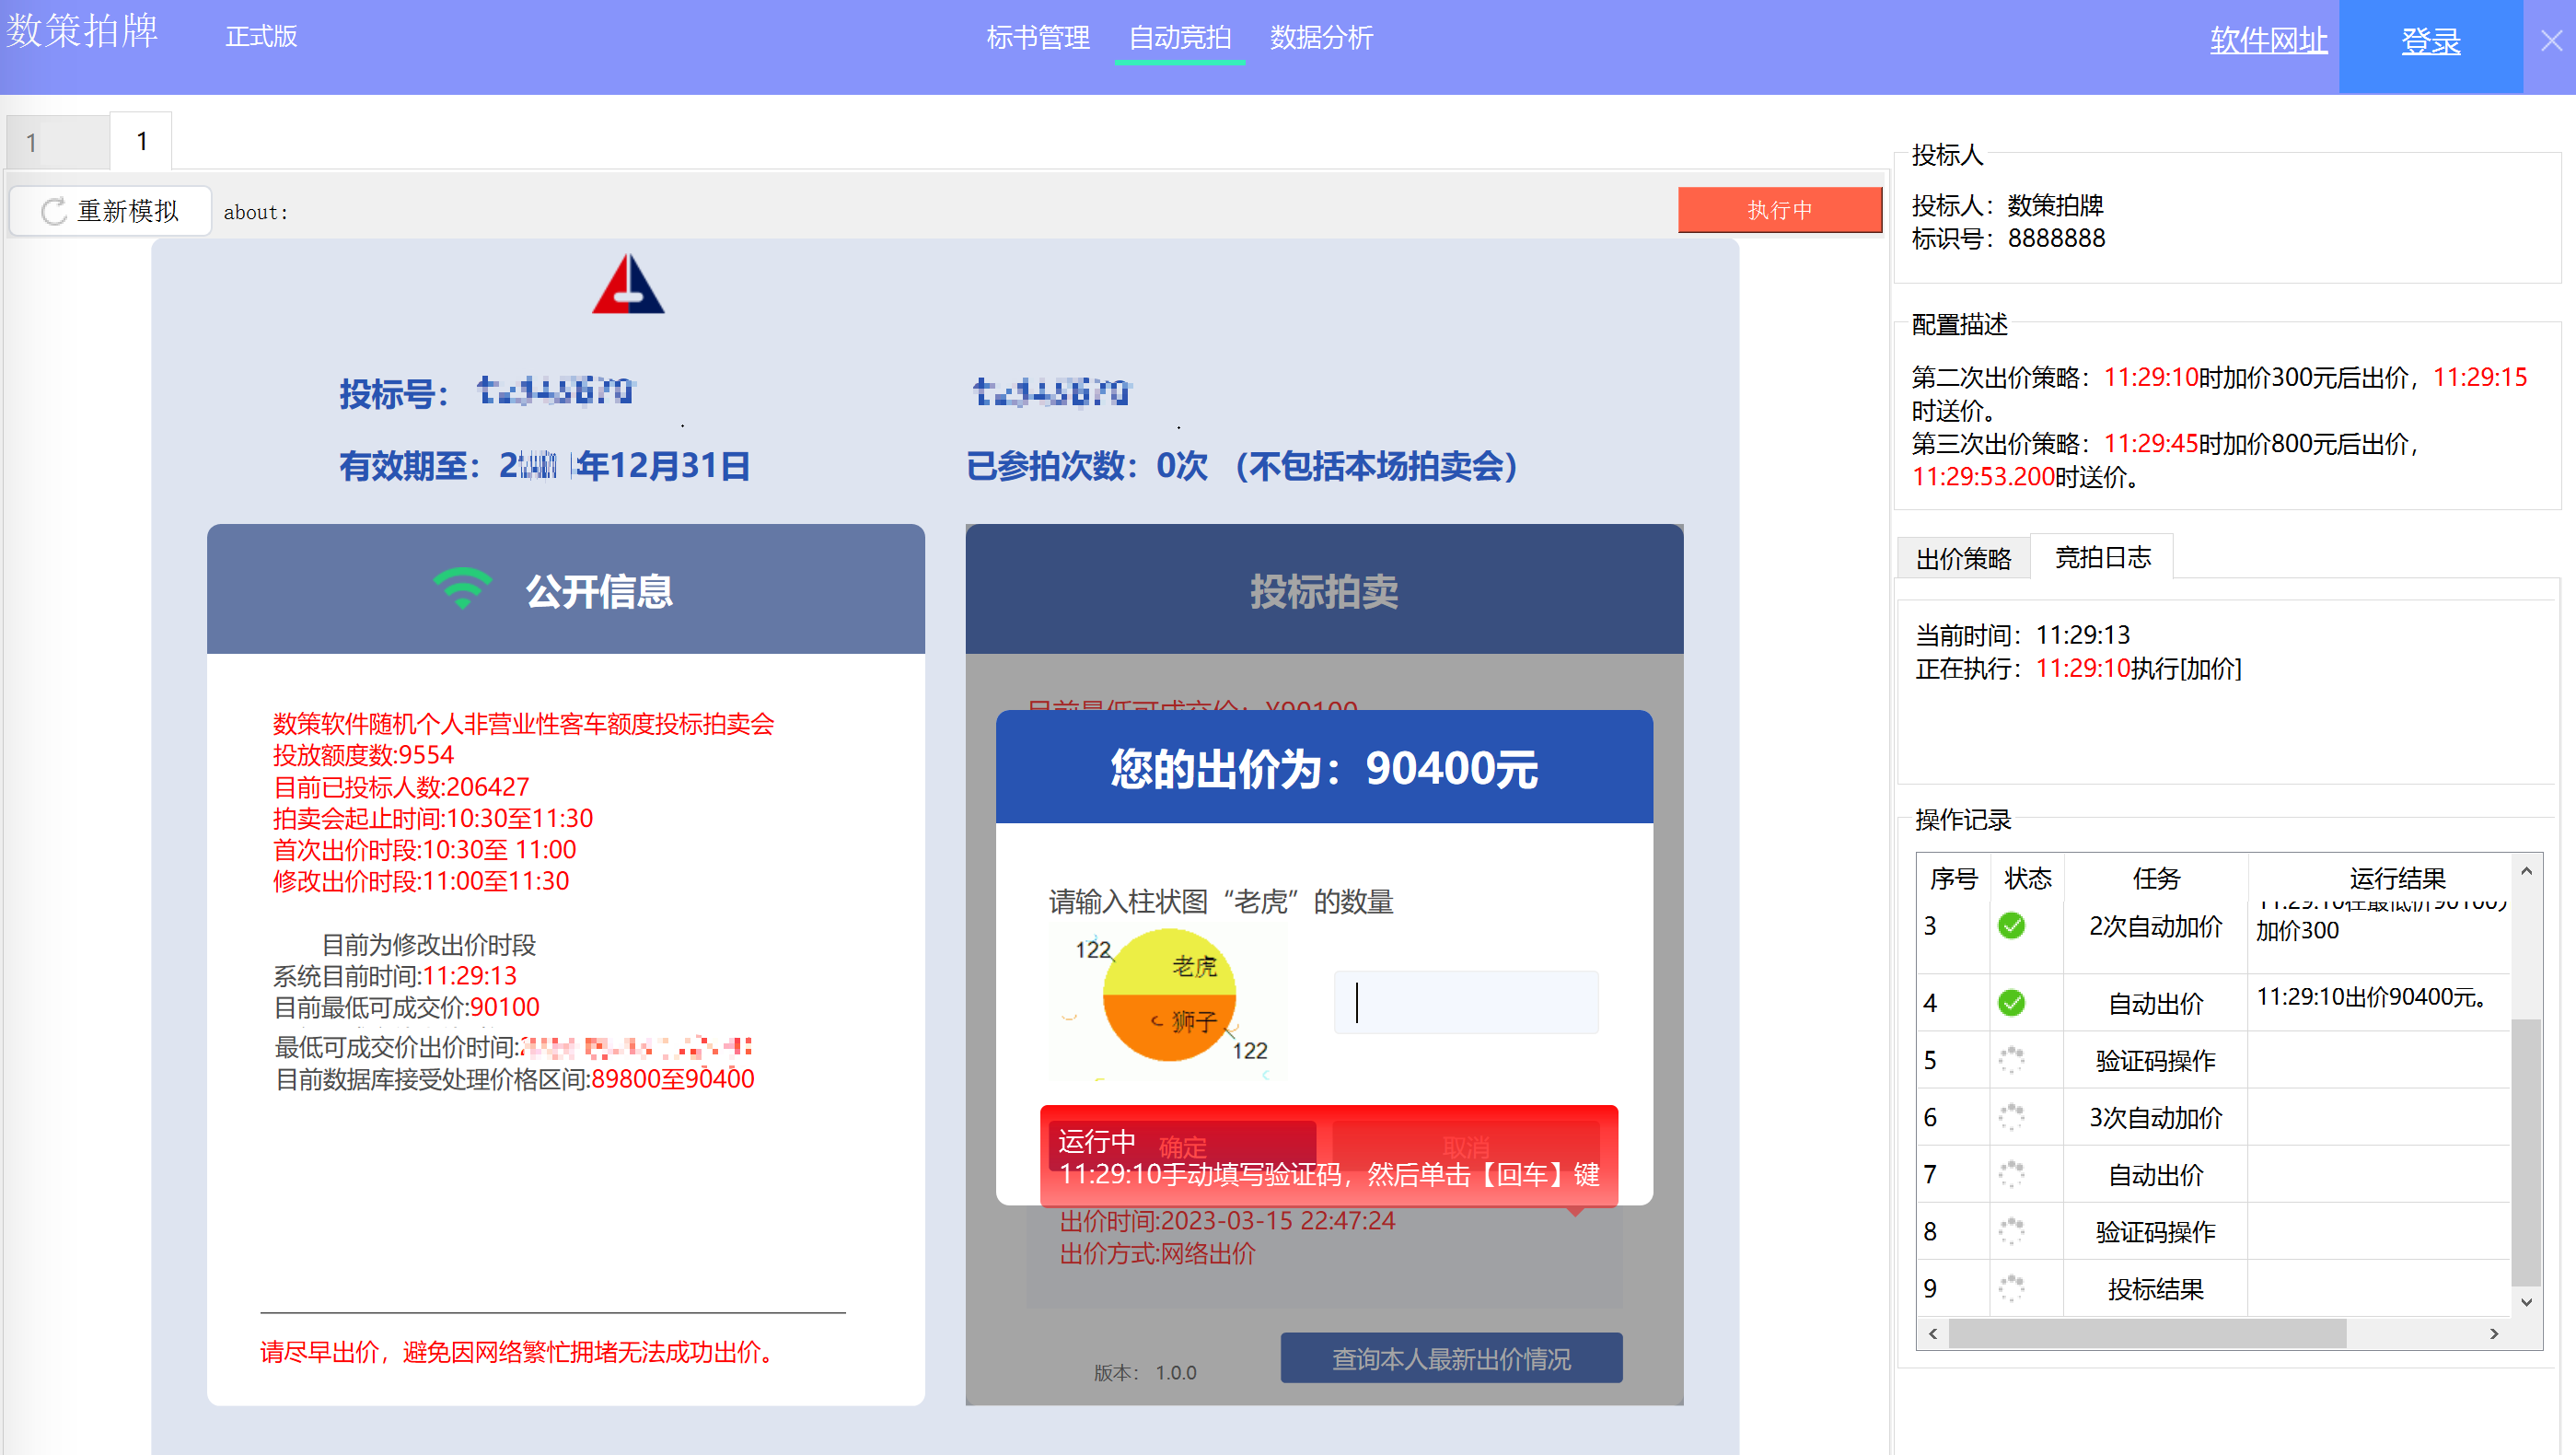Click pending spinner icon in row 7
The width and height of the screenshot is (2576, 1455).
pos(2011,1174)
